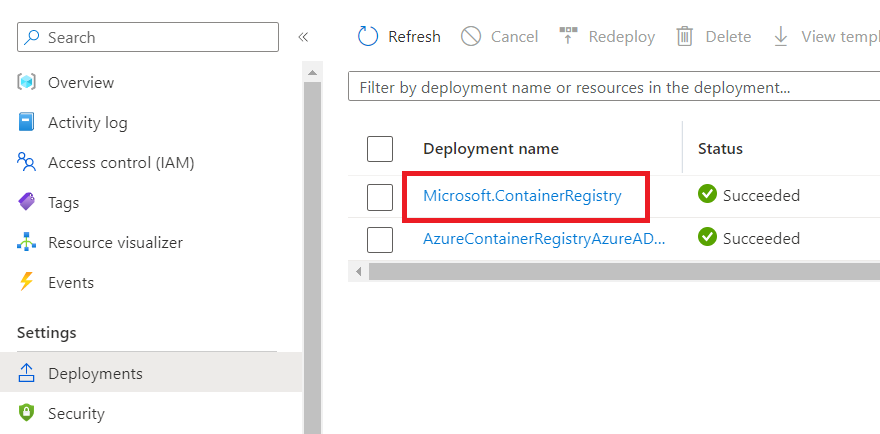
Task: Click the Resource visualizer icon
Action: pos(27,242)
